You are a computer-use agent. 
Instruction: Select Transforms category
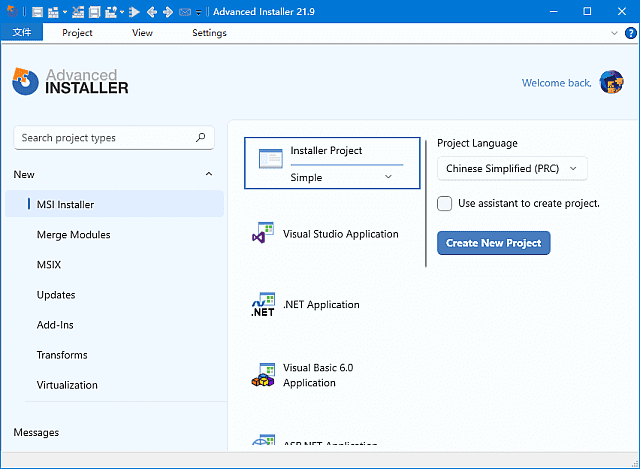point(62,355)
